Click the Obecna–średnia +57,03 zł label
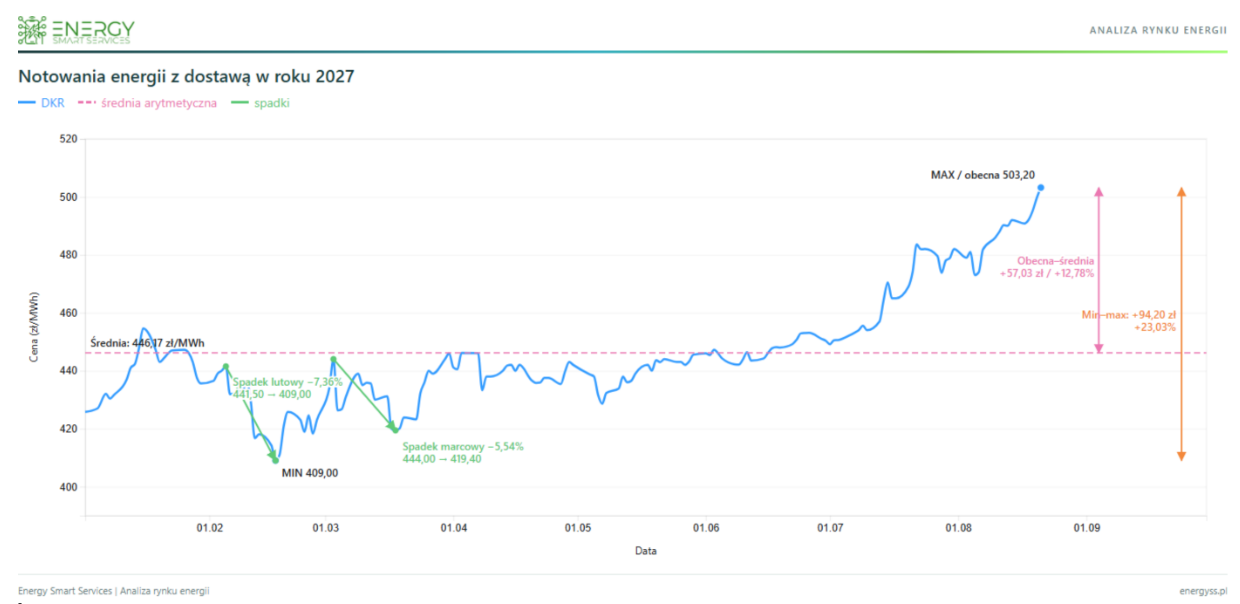 pyautogui.click(x=1046, y=266)
